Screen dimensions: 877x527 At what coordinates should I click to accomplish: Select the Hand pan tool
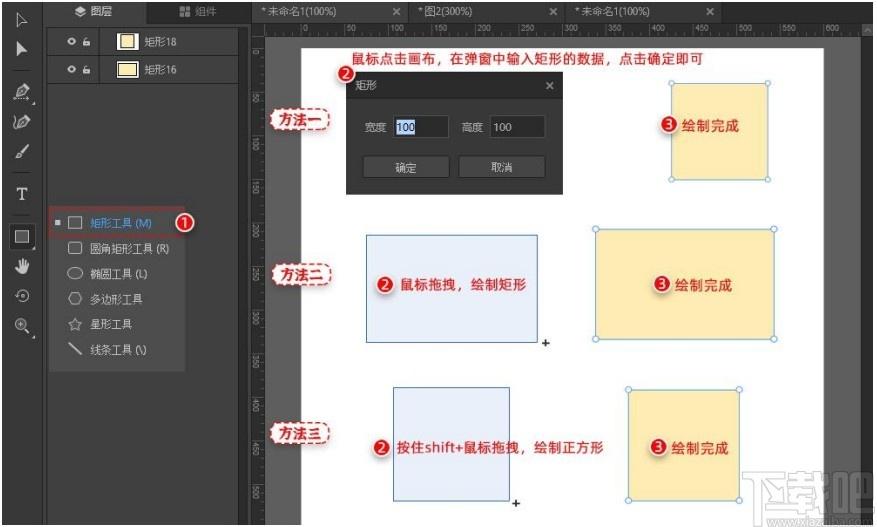pos(22,266)
